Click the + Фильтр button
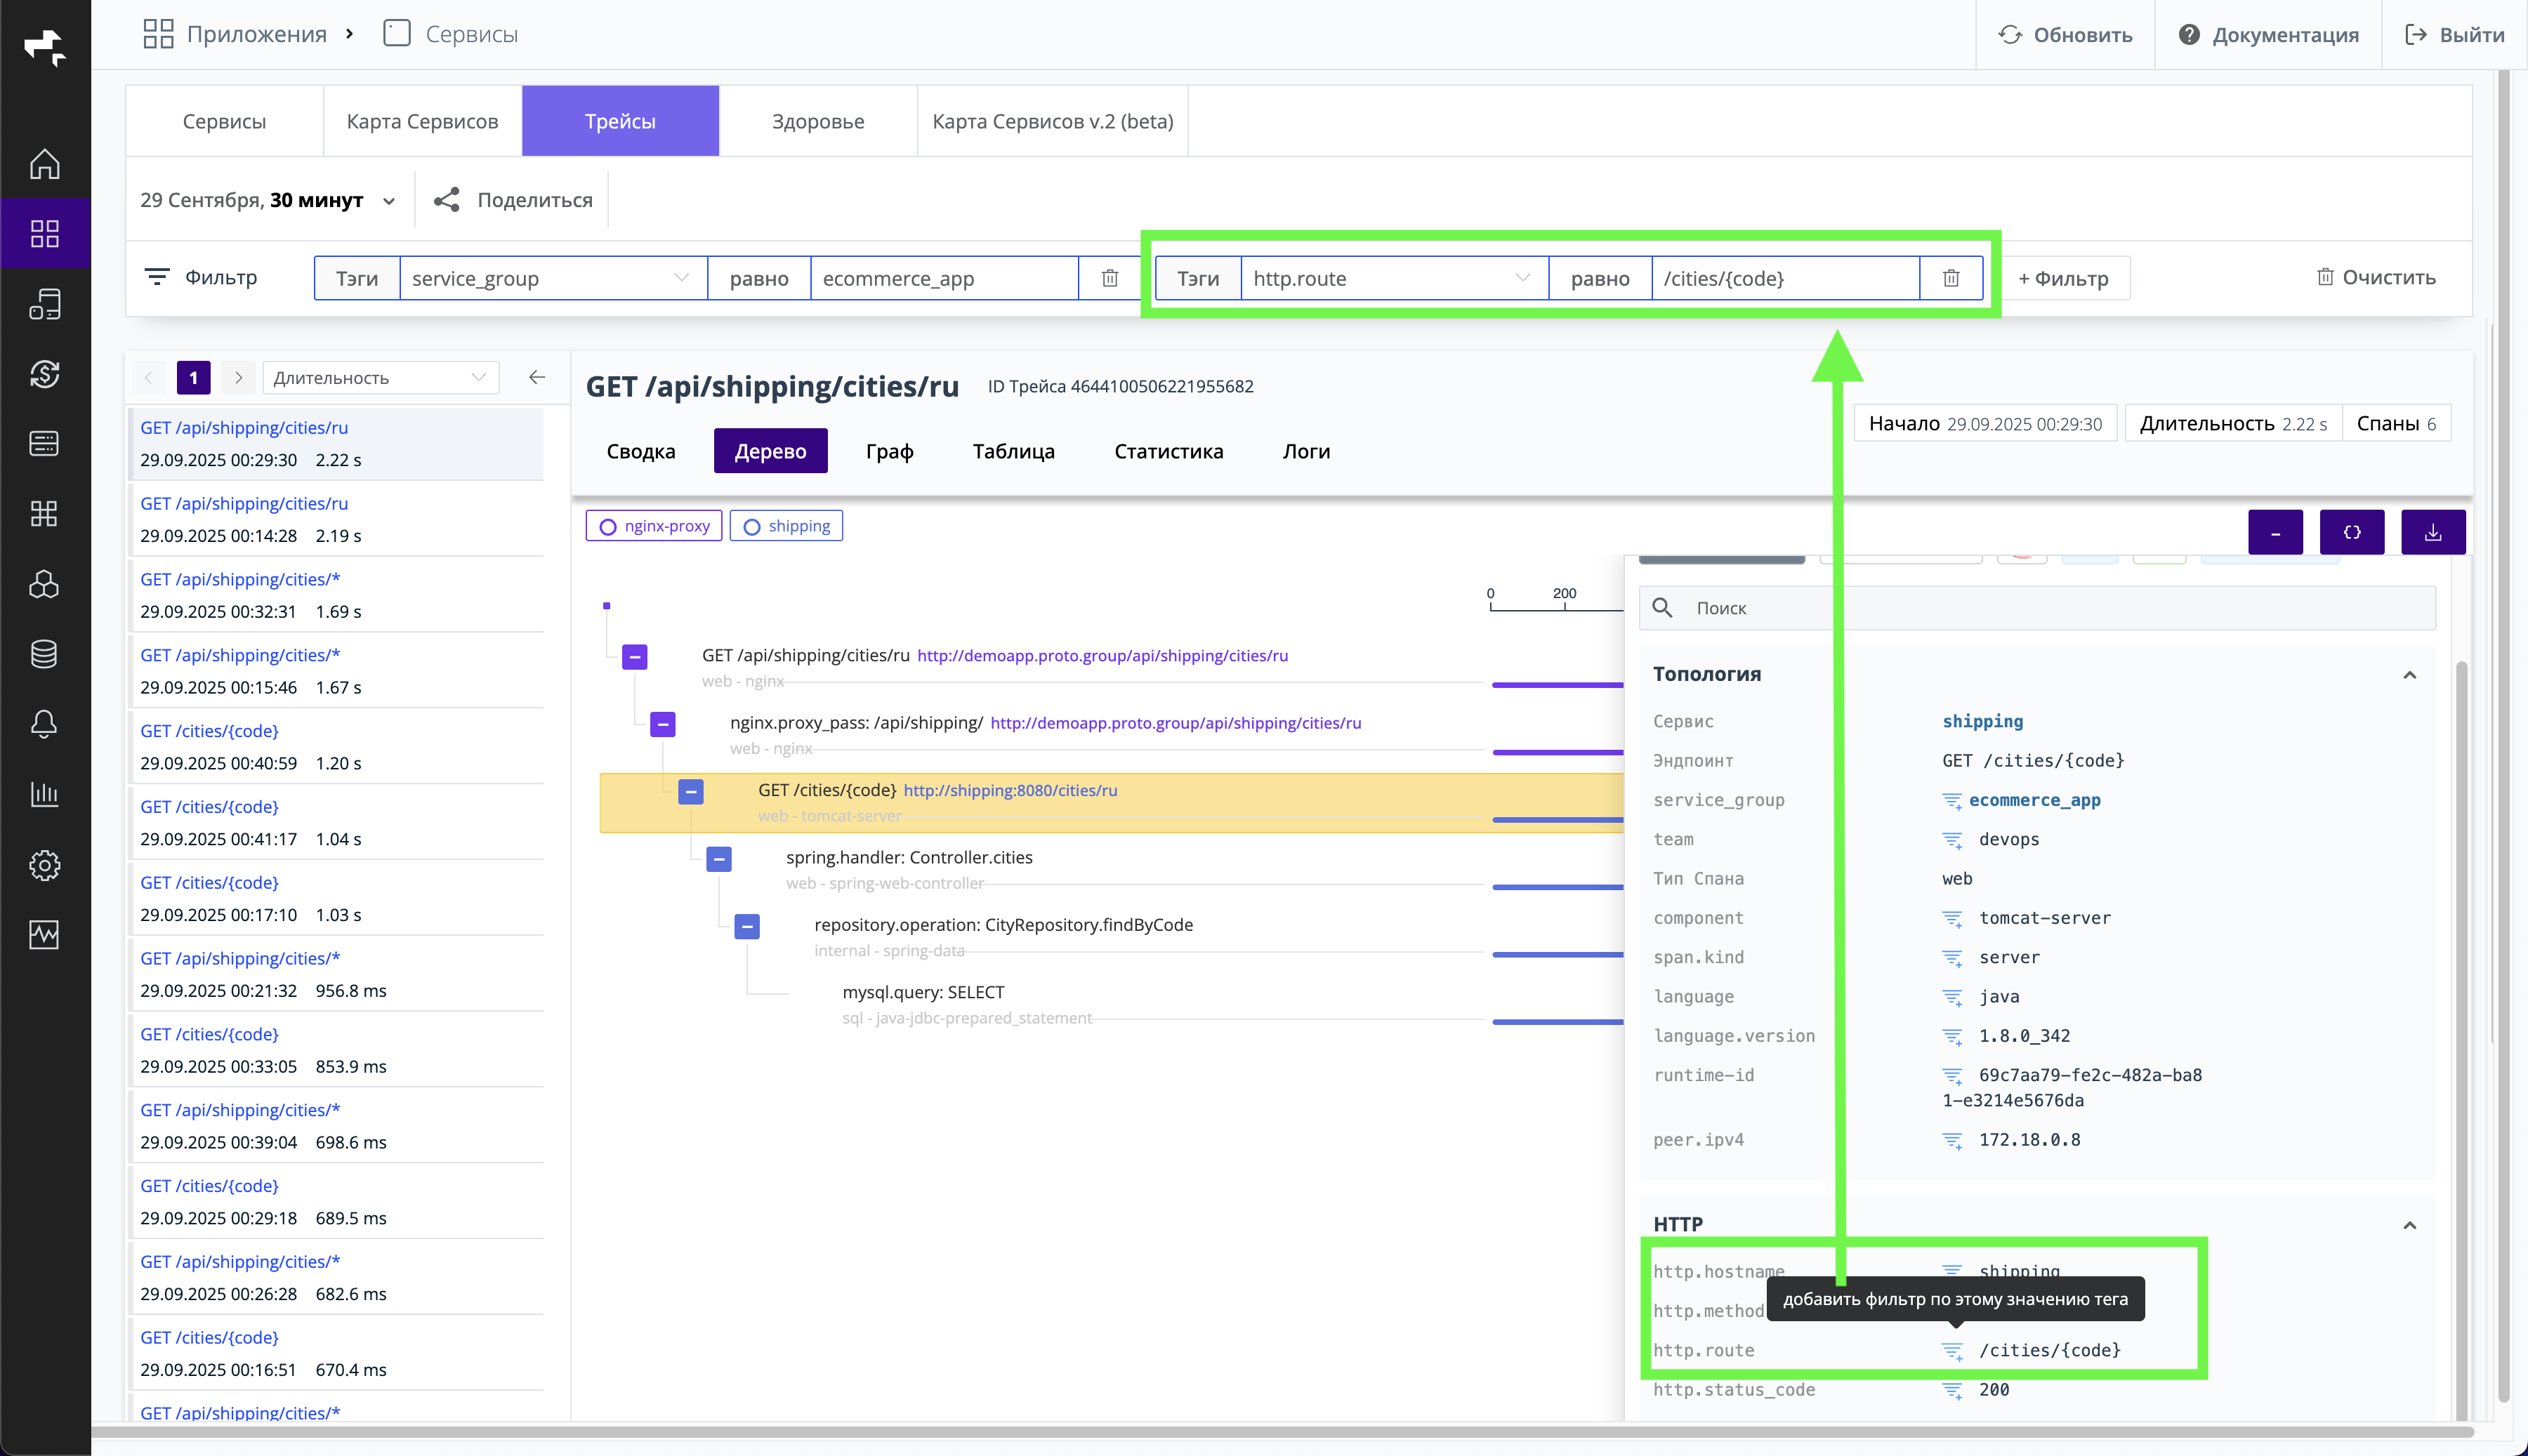Image resolution: width=2528 pixels, height=1456 pixels. (x=2064, y=278)
